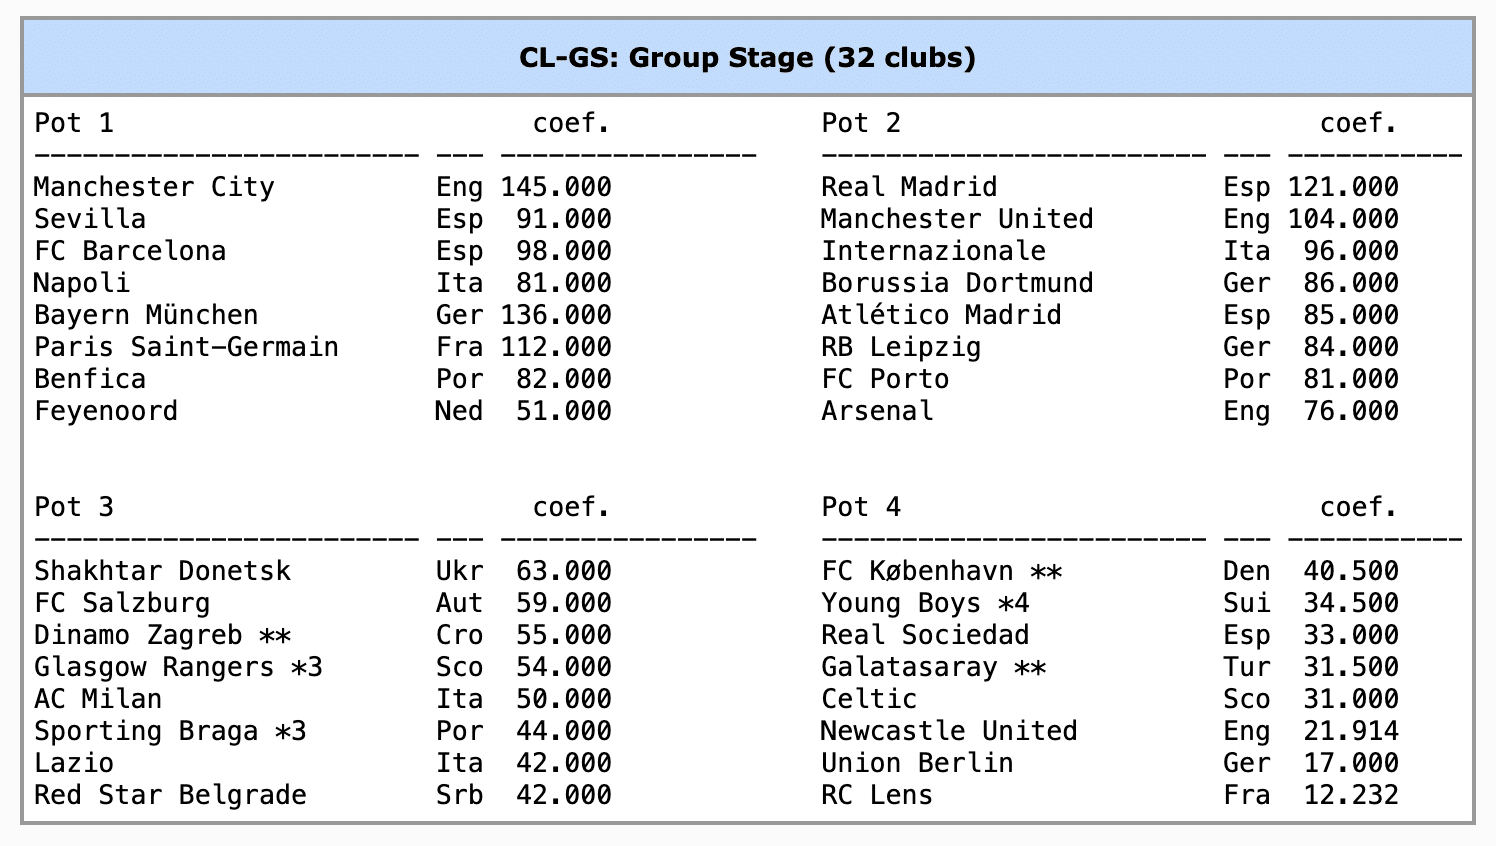Click the Pot 3 heading
1496x846 pixels.
(74, 507)
